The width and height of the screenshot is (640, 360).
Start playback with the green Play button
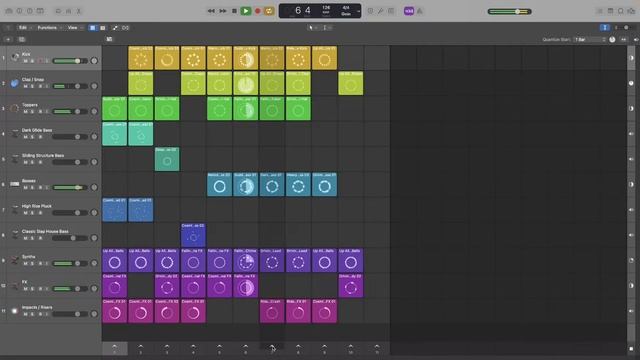tap(245, 11)
